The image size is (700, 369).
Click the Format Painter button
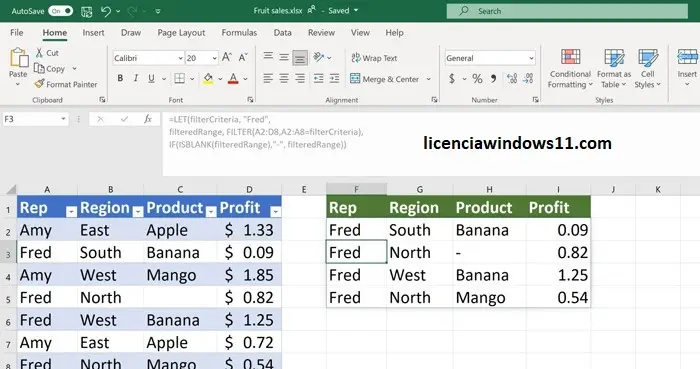click(x=66, y=84)
